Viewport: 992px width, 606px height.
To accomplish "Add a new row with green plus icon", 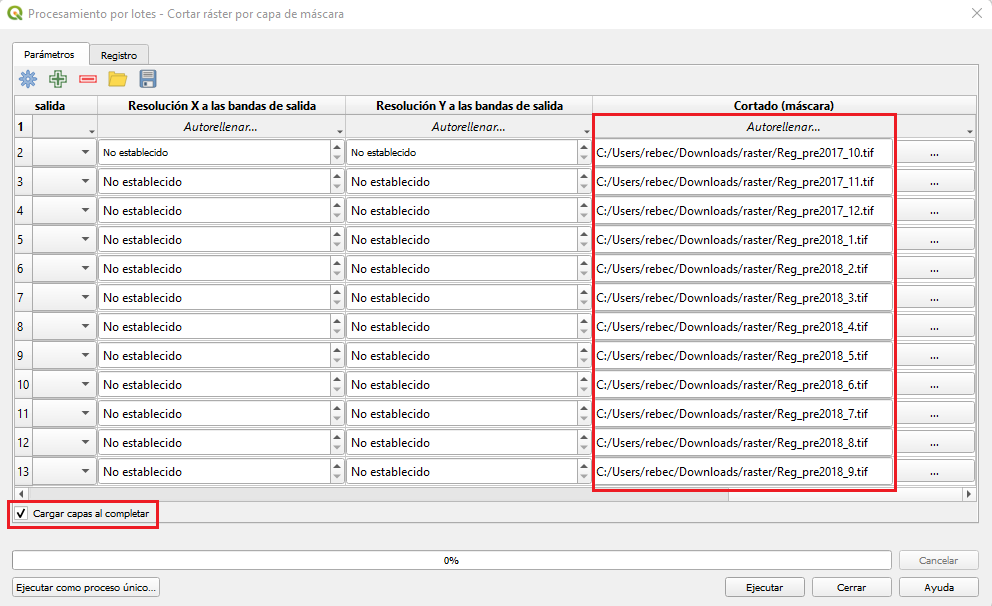I will (x=58, y=79).
